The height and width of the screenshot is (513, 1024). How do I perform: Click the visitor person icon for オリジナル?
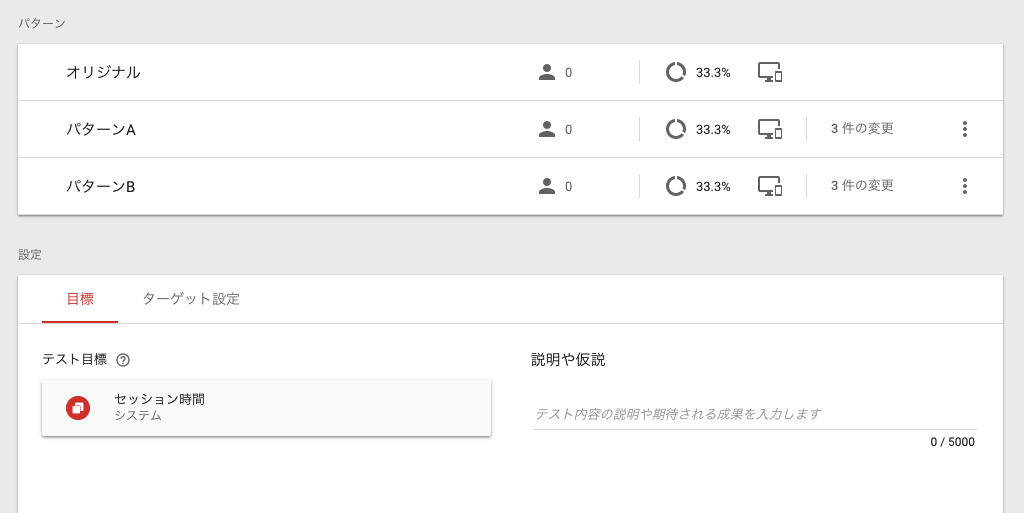[x=547, y=72]
